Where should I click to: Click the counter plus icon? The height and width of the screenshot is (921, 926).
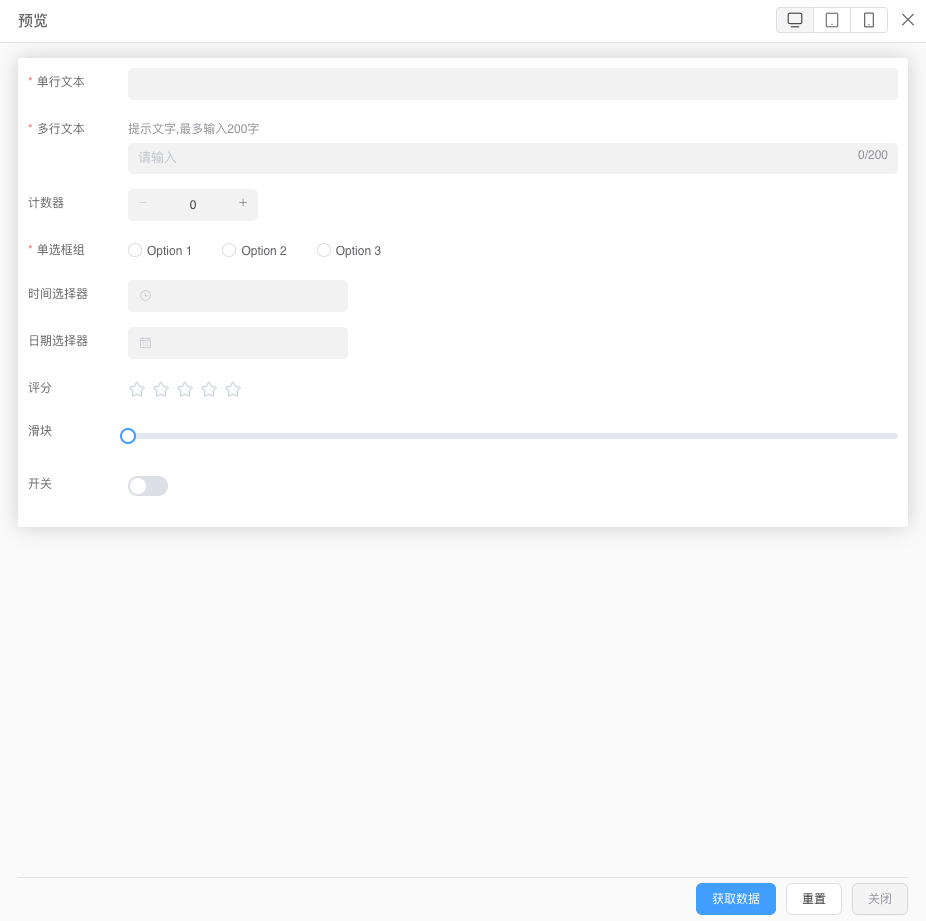243,203
